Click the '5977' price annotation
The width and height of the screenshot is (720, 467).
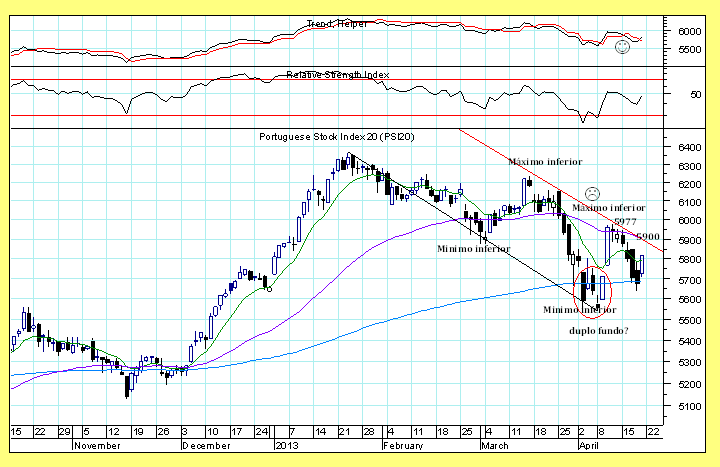pyautogui.click(x=625, y=222)
